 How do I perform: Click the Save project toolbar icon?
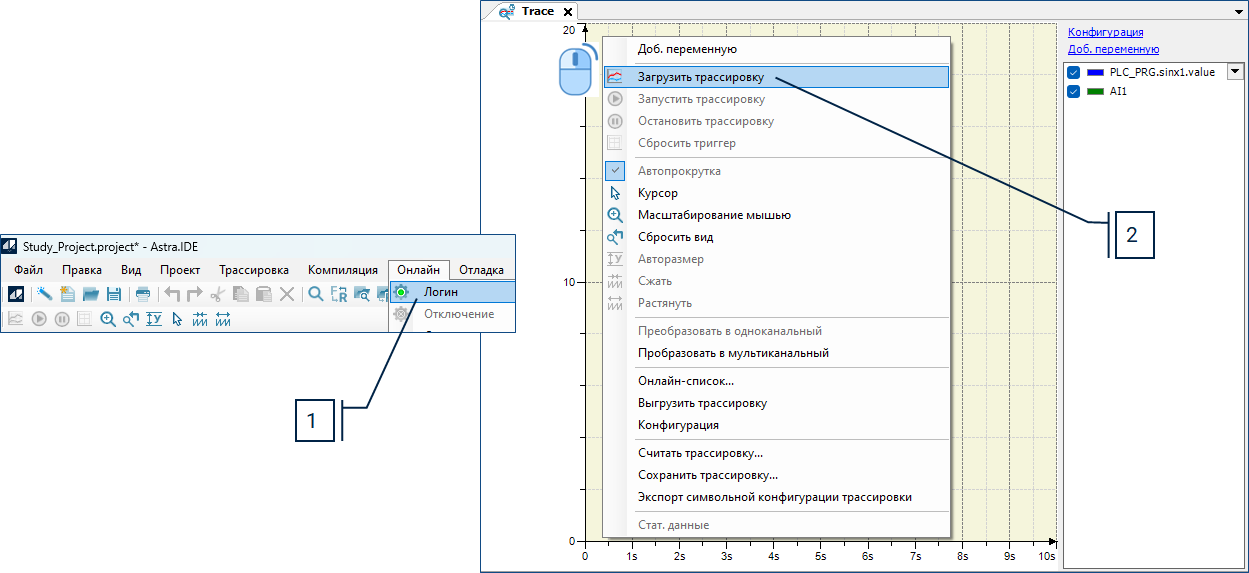[x=114, y=294]
